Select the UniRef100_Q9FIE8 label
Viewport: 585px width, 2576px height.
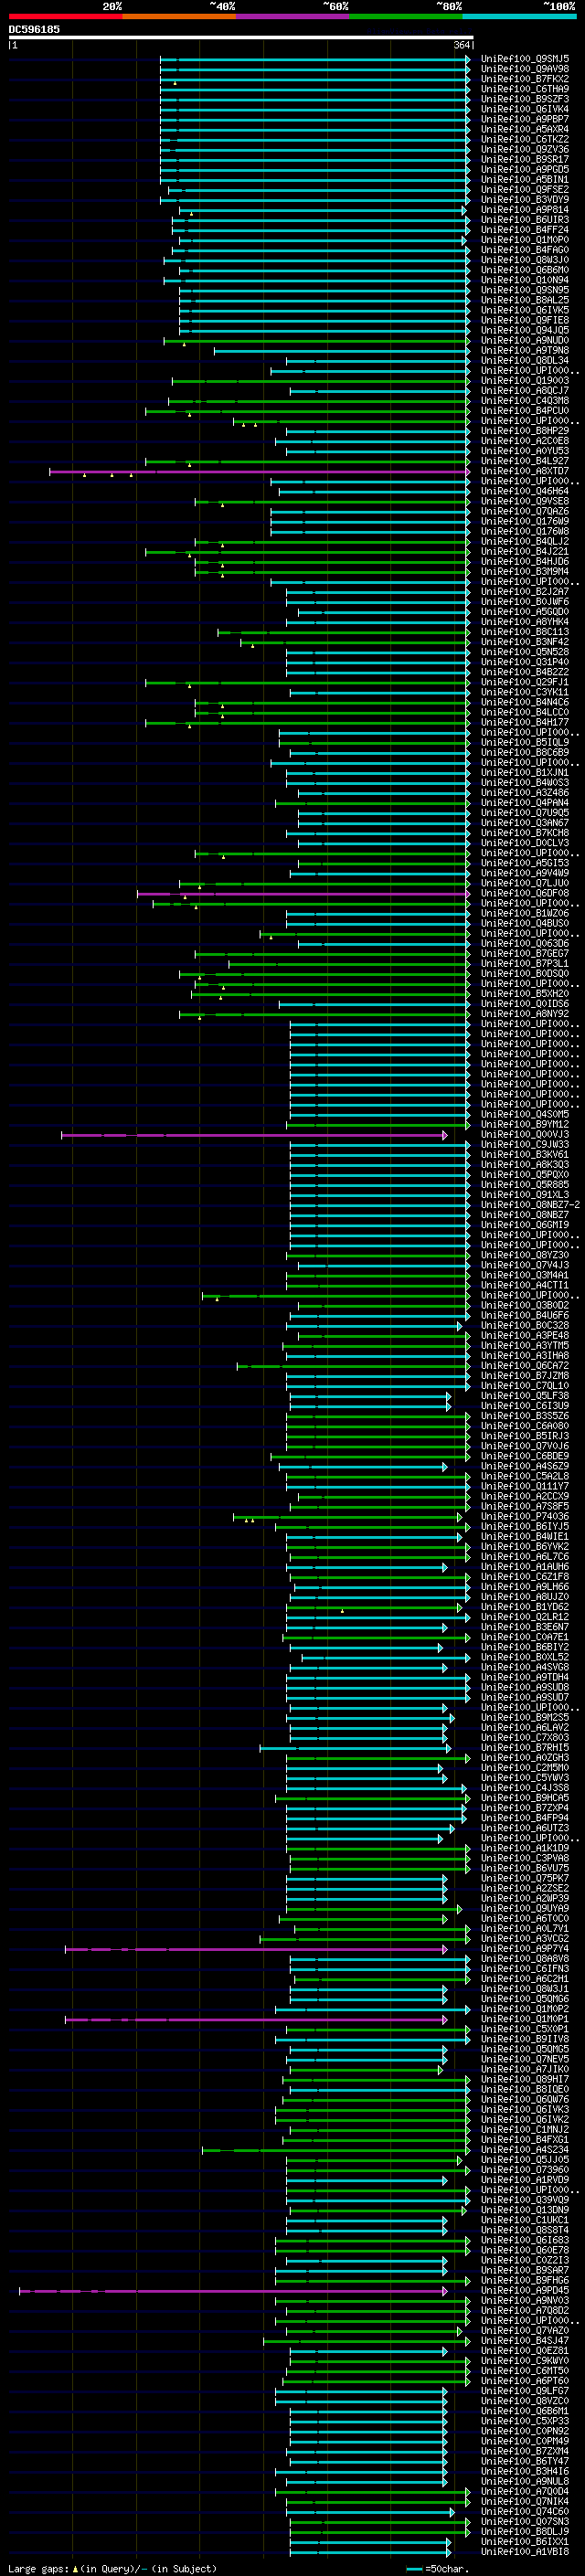point(525,320)
